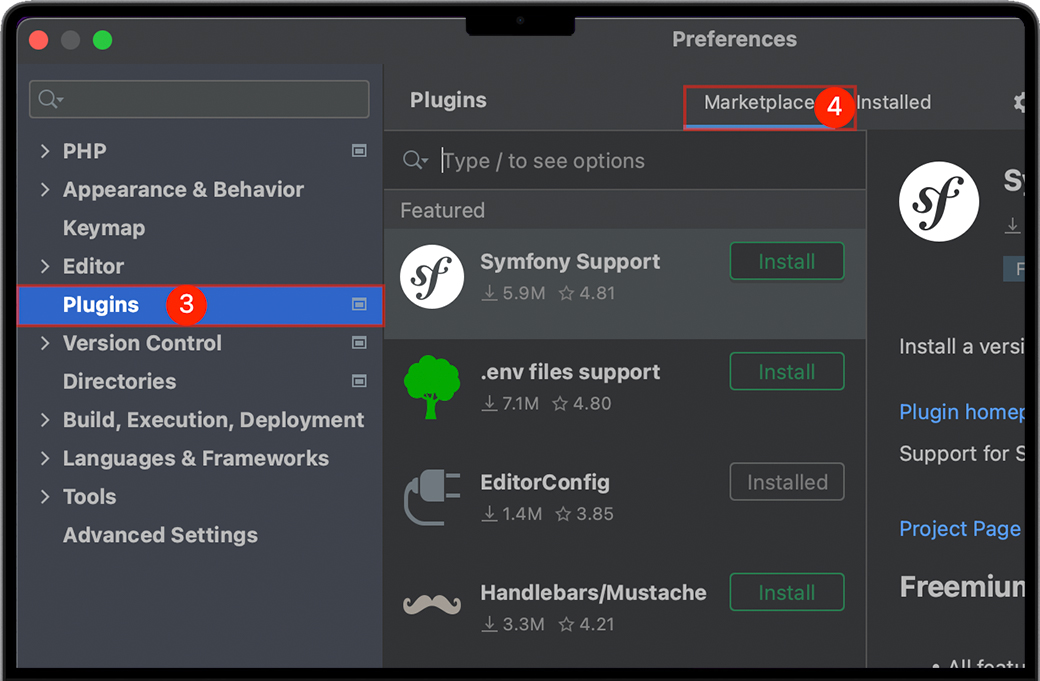Click the green tree .env plugin icon
The image size is (1040, 681).
[x=432, y=387]
